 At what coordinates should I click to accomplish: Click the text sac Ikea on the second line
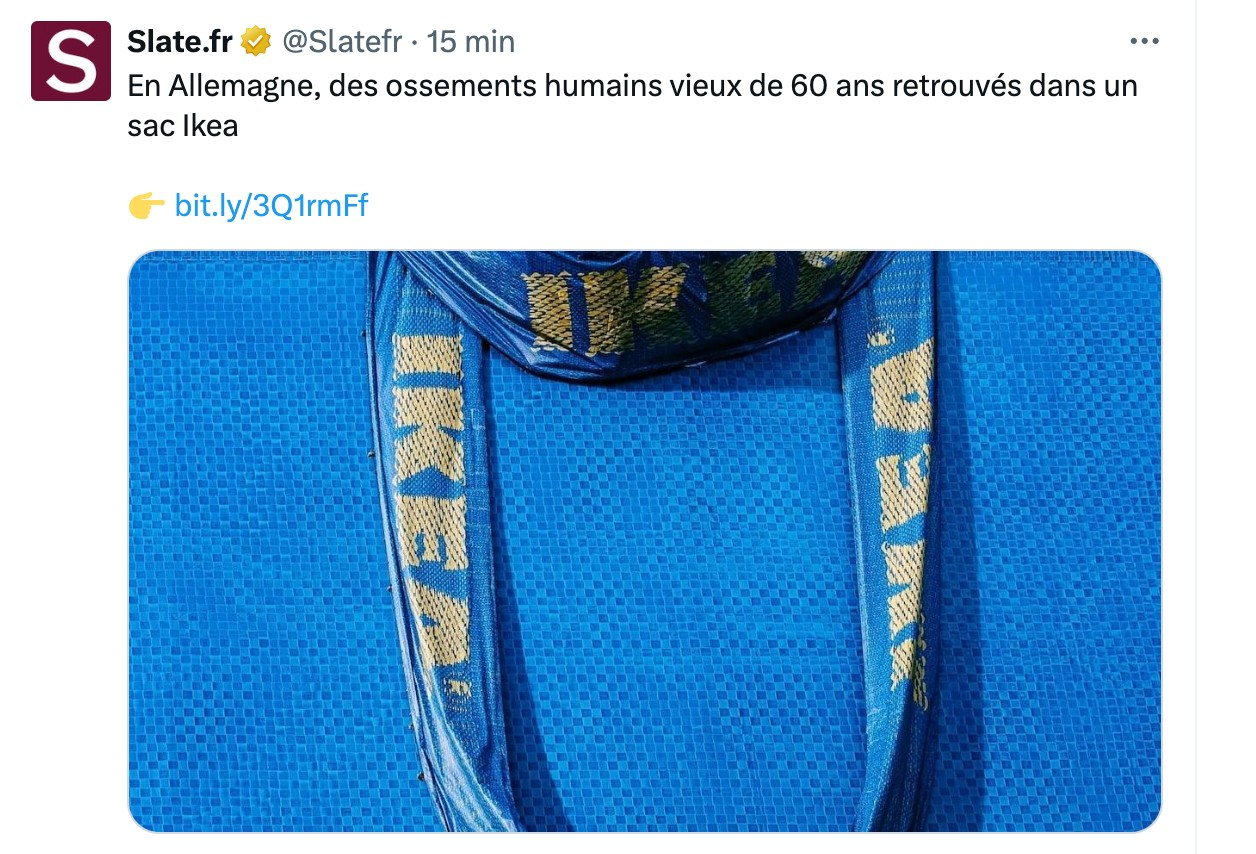point(183,128)
